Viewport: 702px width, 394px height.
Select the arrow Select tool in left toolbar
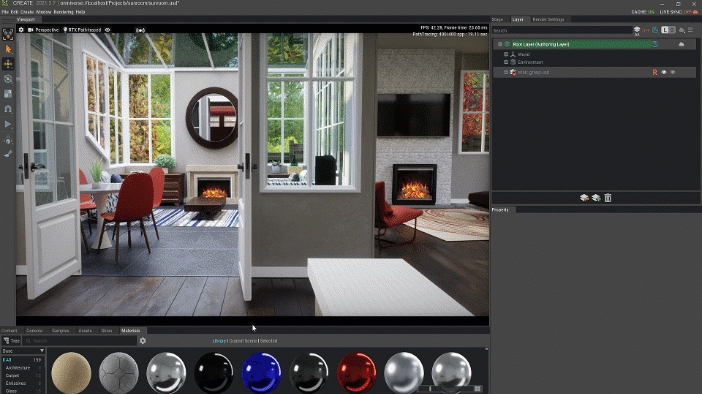pos(8,49)
